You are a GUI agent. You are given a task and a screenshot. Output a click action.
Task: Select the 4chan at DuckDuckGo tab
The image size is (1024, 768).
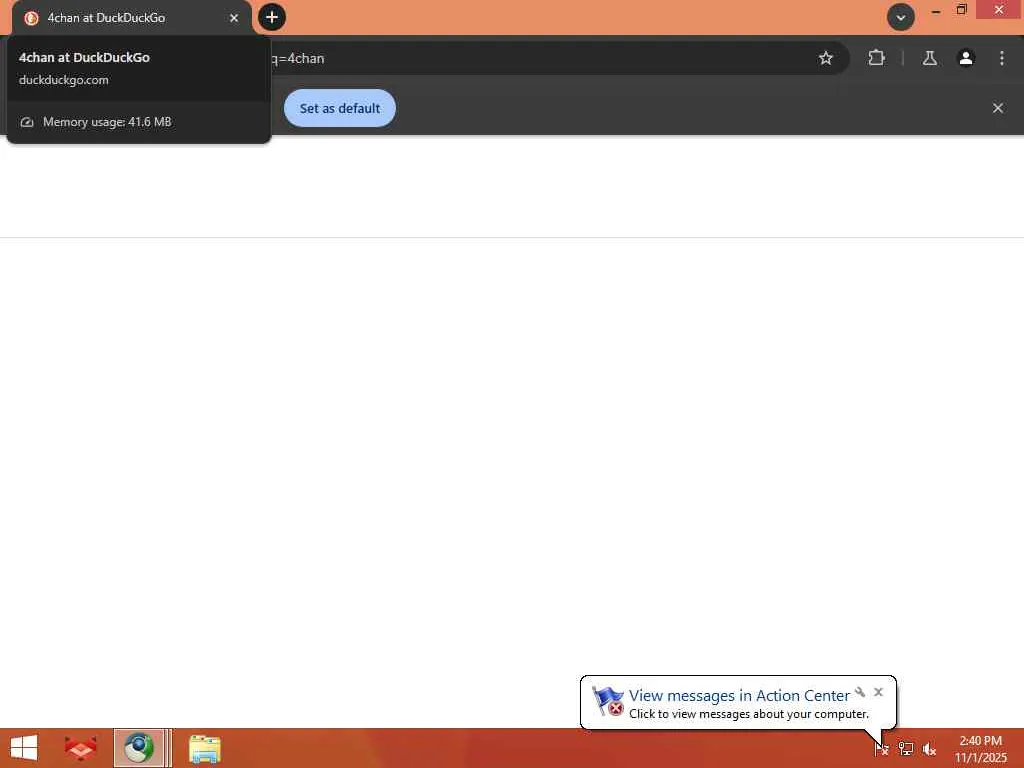[131, 18]
